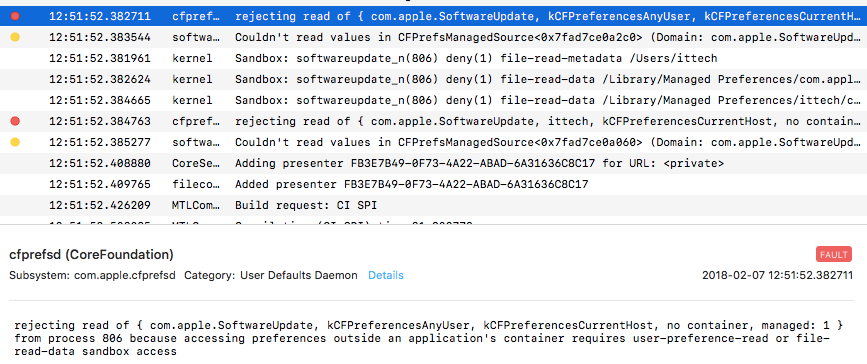Click the red FAULT badge
Viewport: 867px width, 364px height.
(x=833, y=254)
